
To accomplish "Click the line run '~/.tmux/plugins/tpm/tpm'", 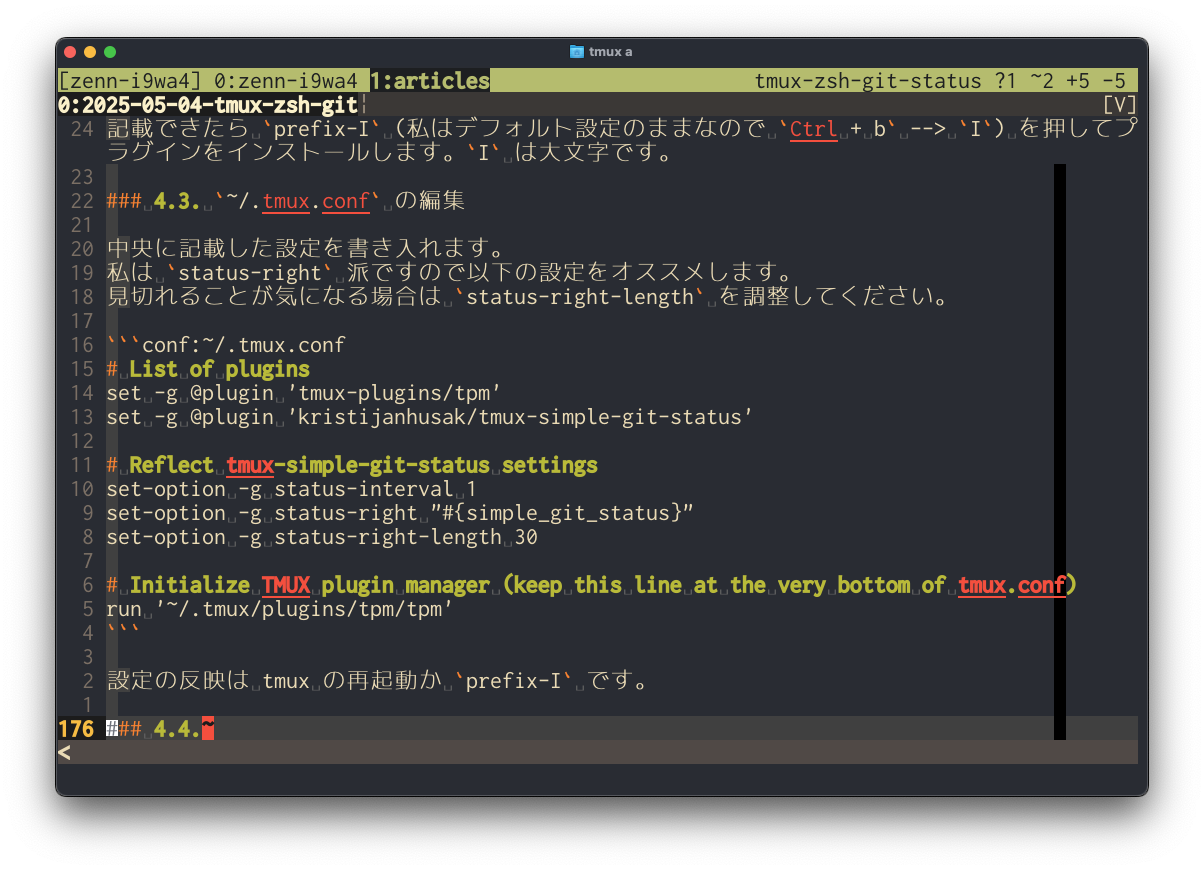I will (x=280, y=609).
